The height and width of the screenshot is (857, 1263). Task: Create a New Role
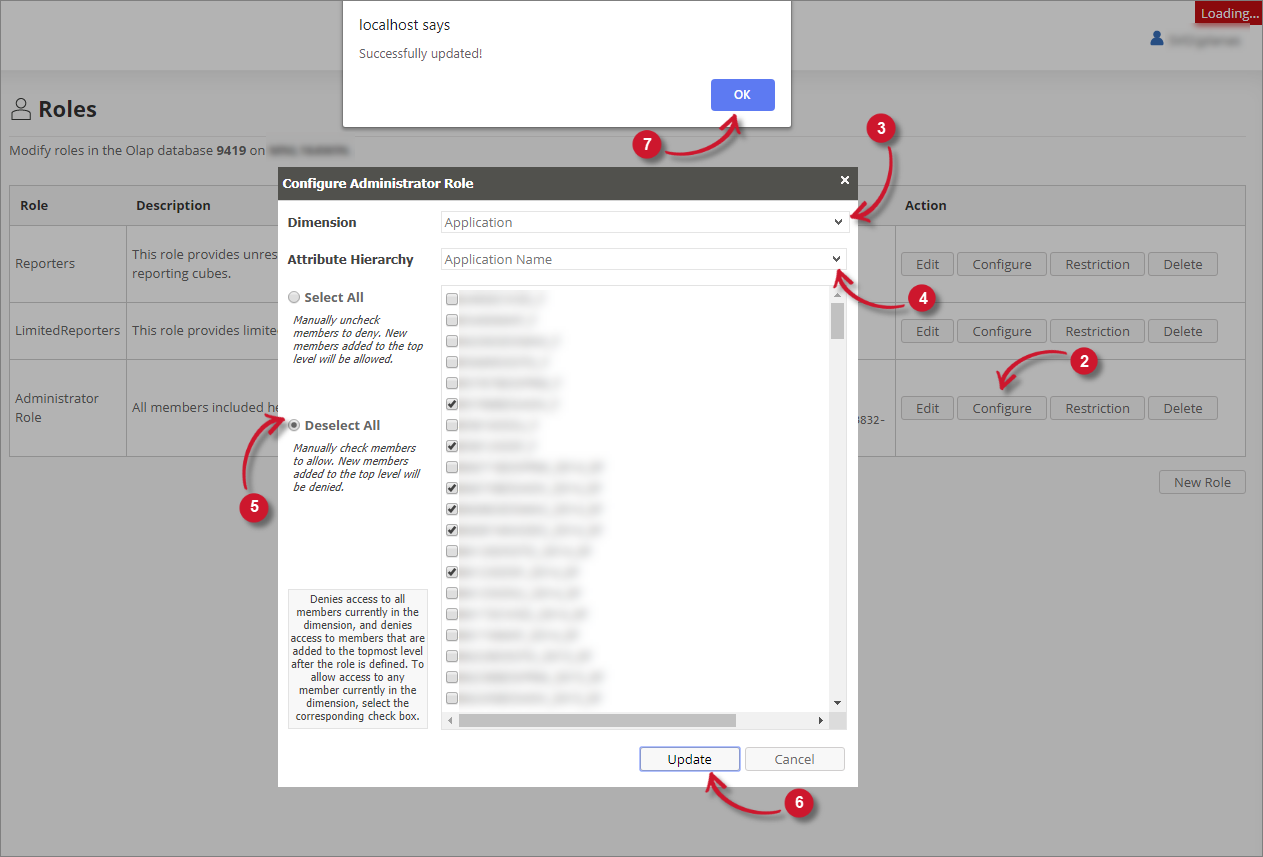click(1201, 482)
